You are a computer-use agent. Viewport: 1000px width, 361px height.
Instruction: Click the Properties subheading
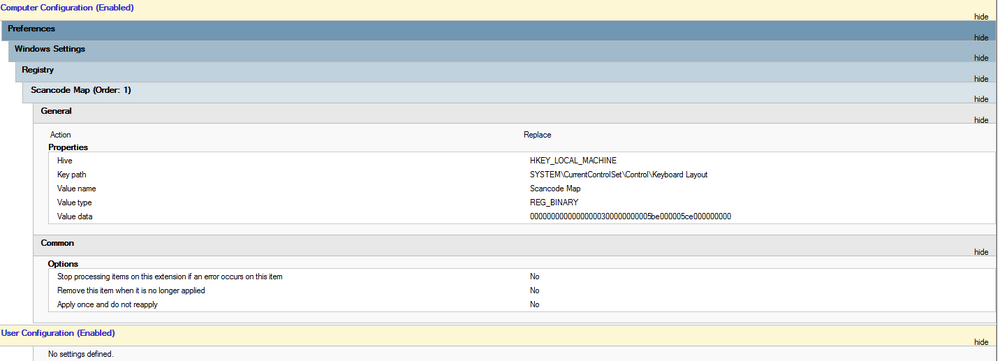pos(68,147)
